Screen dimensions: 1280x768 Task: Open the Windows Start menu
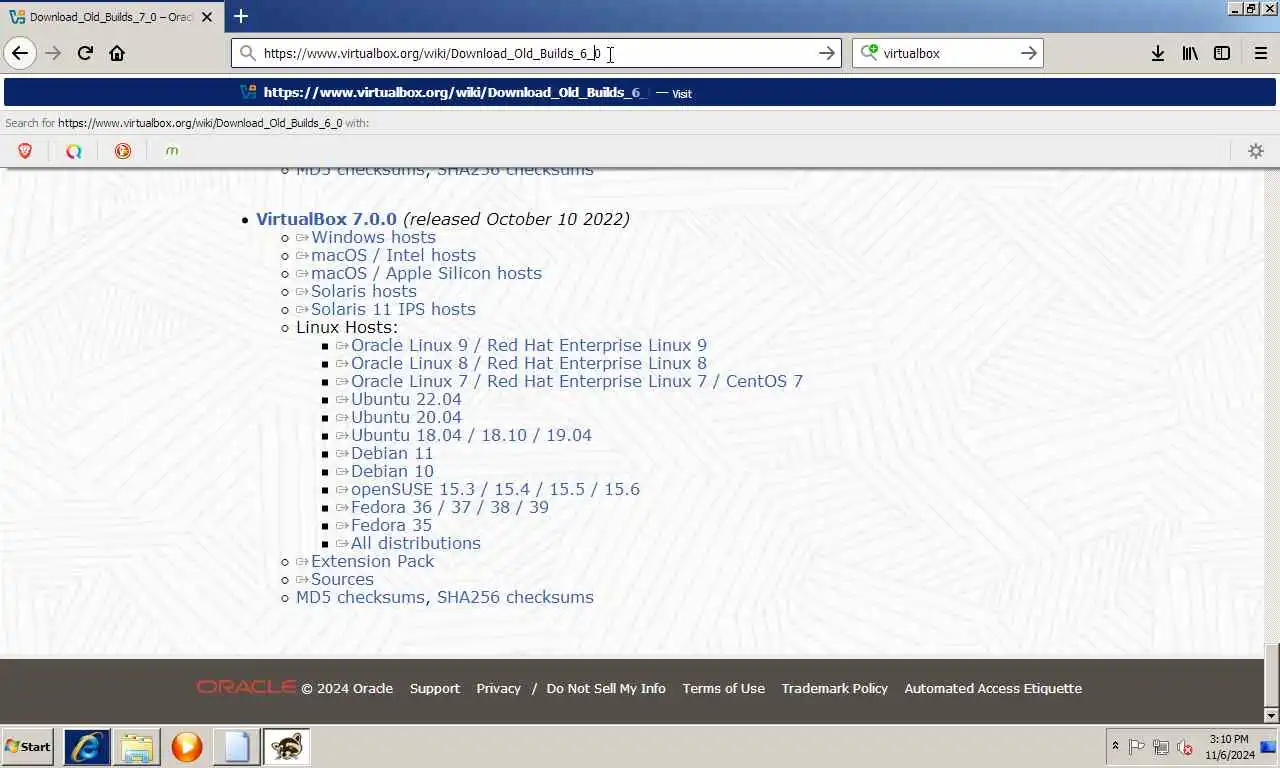[28, 746]
